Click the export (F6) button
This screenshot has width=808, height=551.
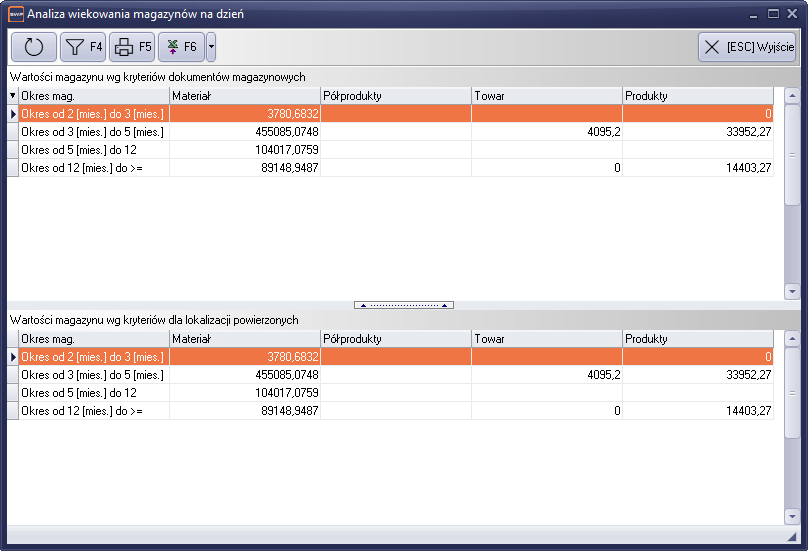tap(181, 47)
